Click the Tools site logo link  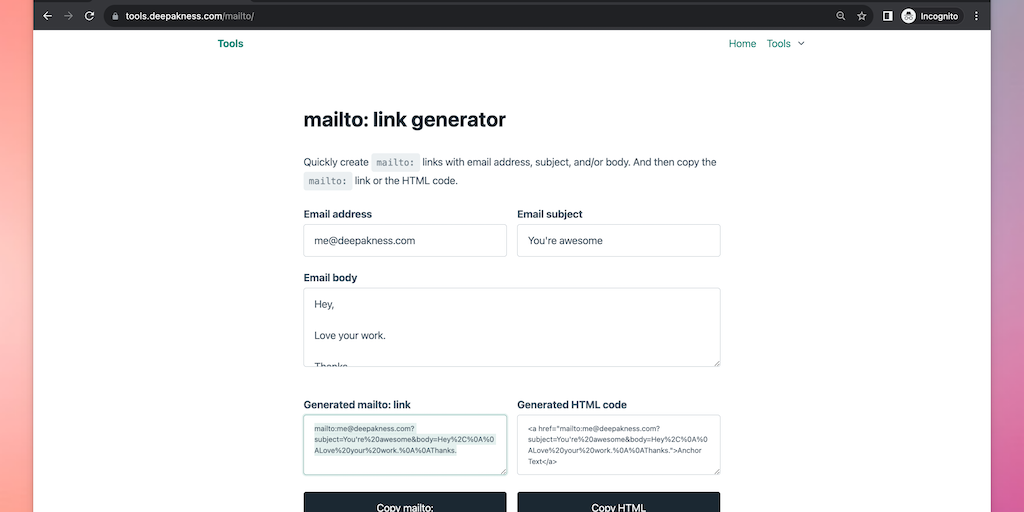coord(230,44)
